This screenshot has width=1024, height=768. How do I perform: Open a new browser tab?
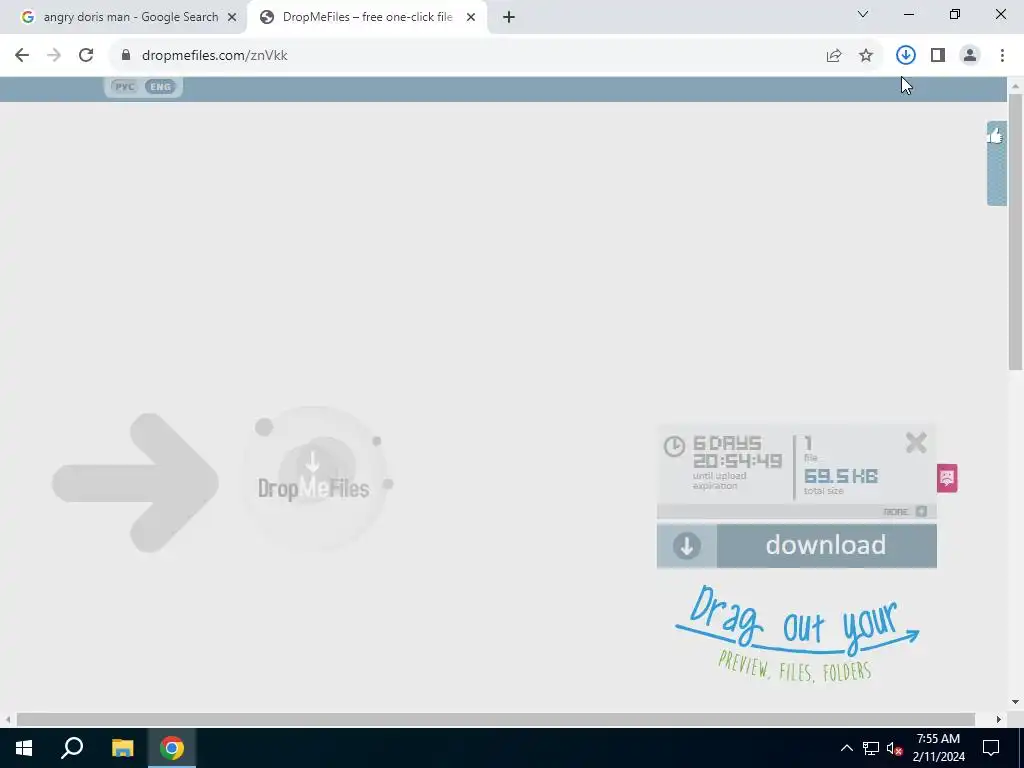tap(509, 17)
